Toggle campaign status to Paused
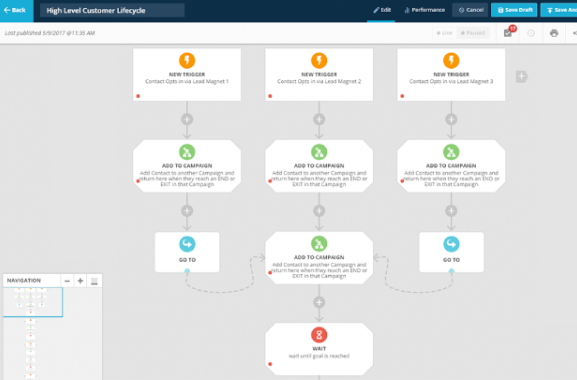This screenshot has height=380, width=577. point(473,33)
